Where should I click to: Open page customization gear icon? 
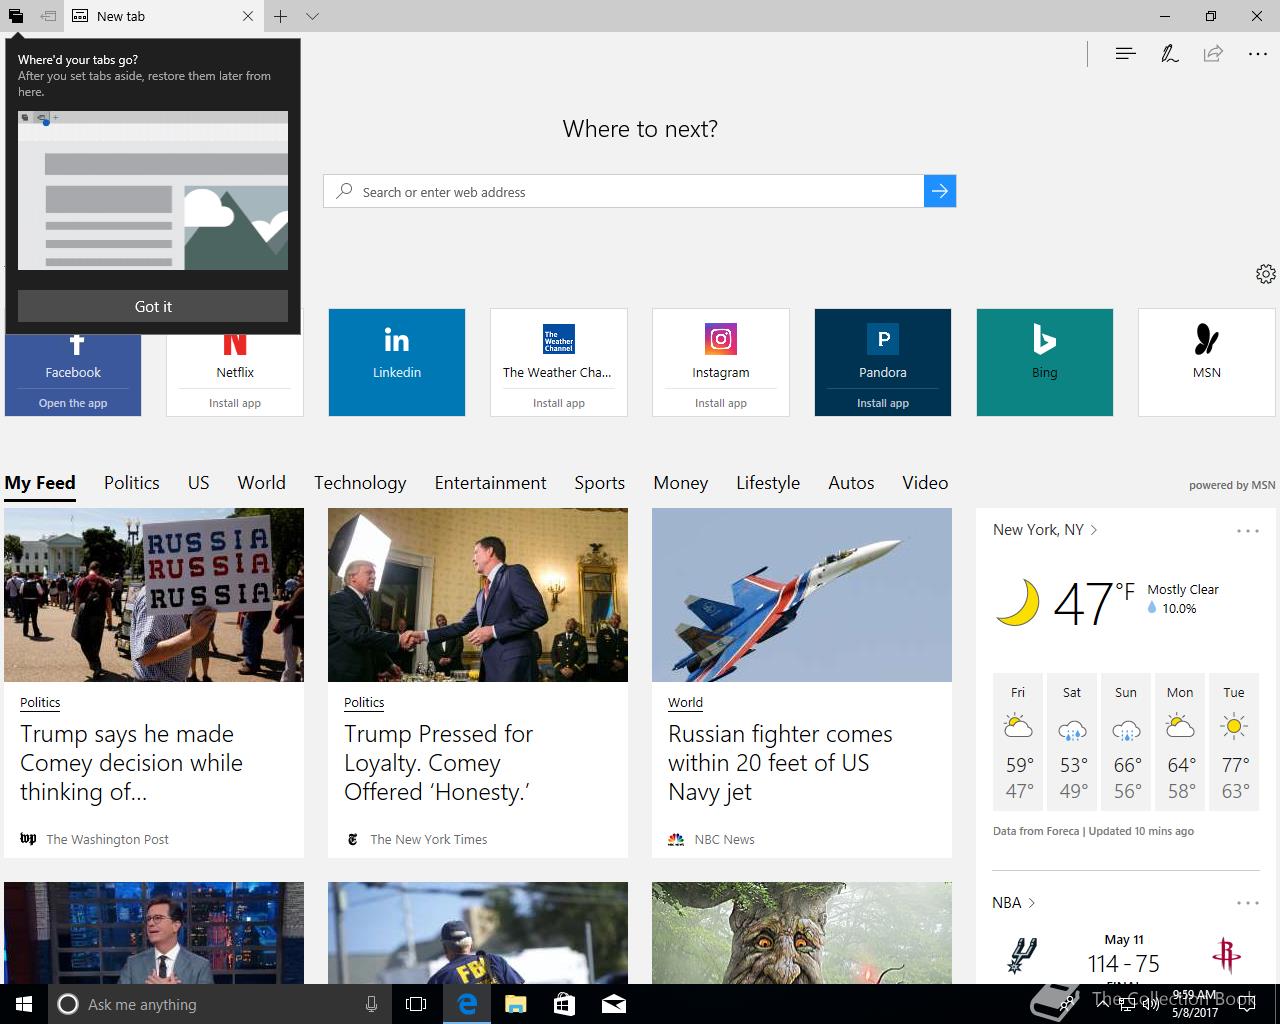pos(1265,274)
